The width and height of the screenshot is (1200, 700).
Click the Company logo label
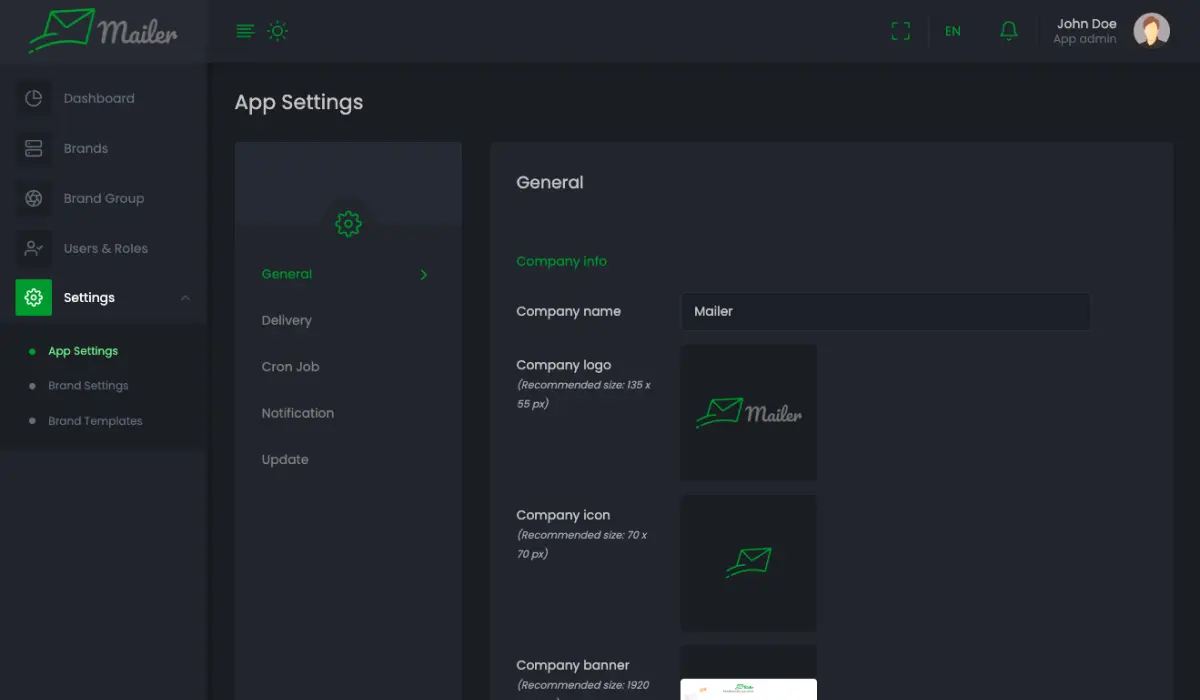[x=564, y=365]
